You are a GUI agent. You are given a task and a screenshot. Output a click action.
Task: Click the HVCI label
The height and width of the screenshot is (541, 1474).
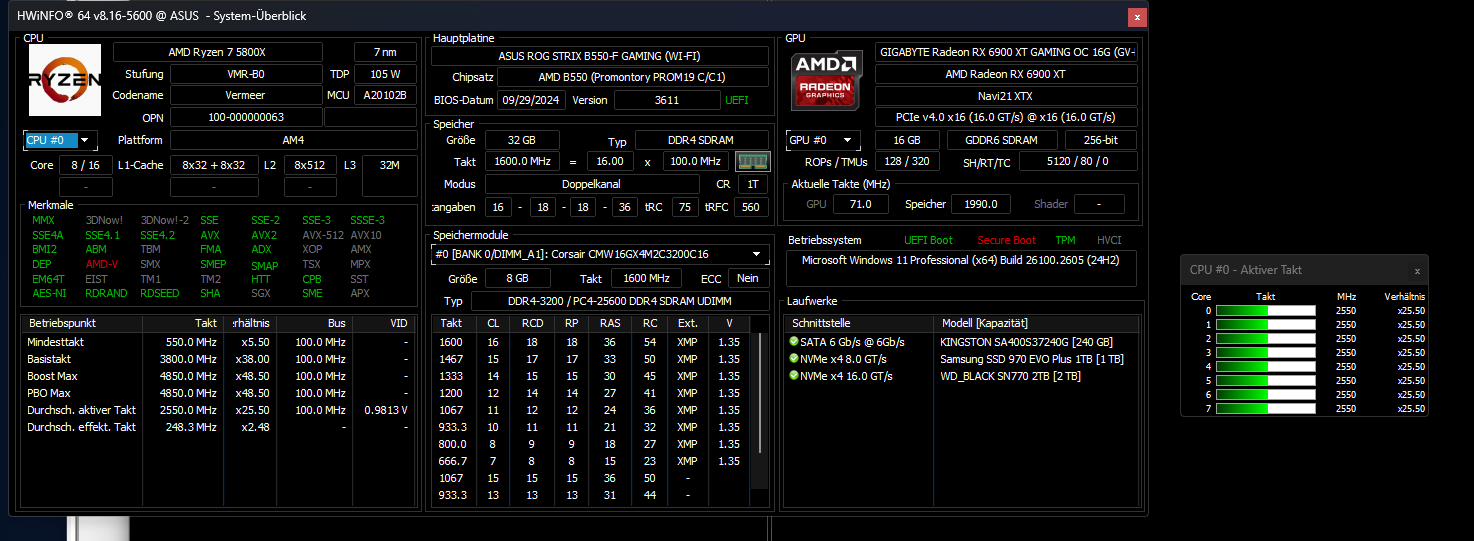coord(1109,240)
